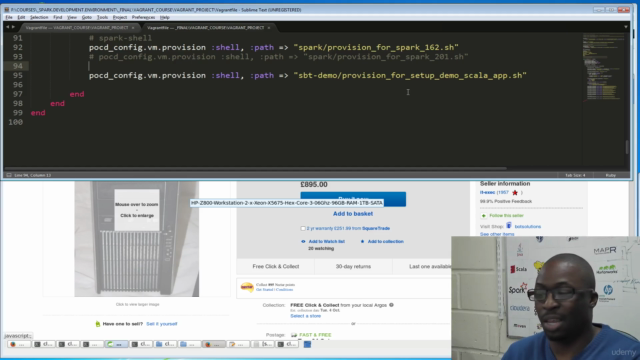Open the View menu
The width and height of the screenshot is (640, 360).
(x=72, y=18)
